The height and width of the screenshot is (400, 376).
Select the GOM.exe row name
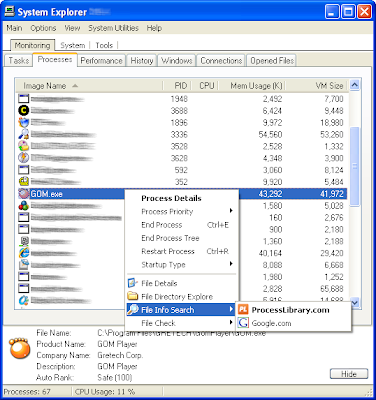pyautogui.click(x=46, y=194)
